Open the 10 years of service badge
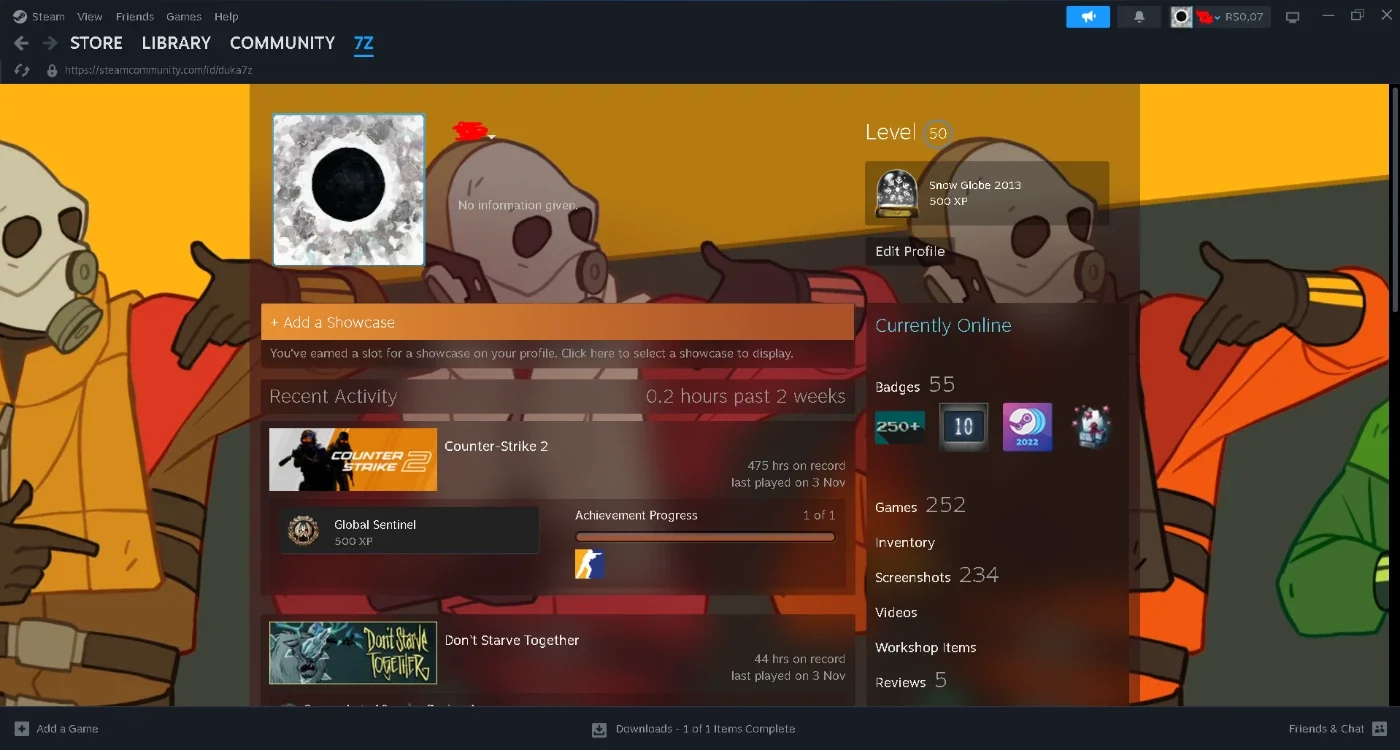Viewport: 1400px width, 750px height. tap(963, 427)
